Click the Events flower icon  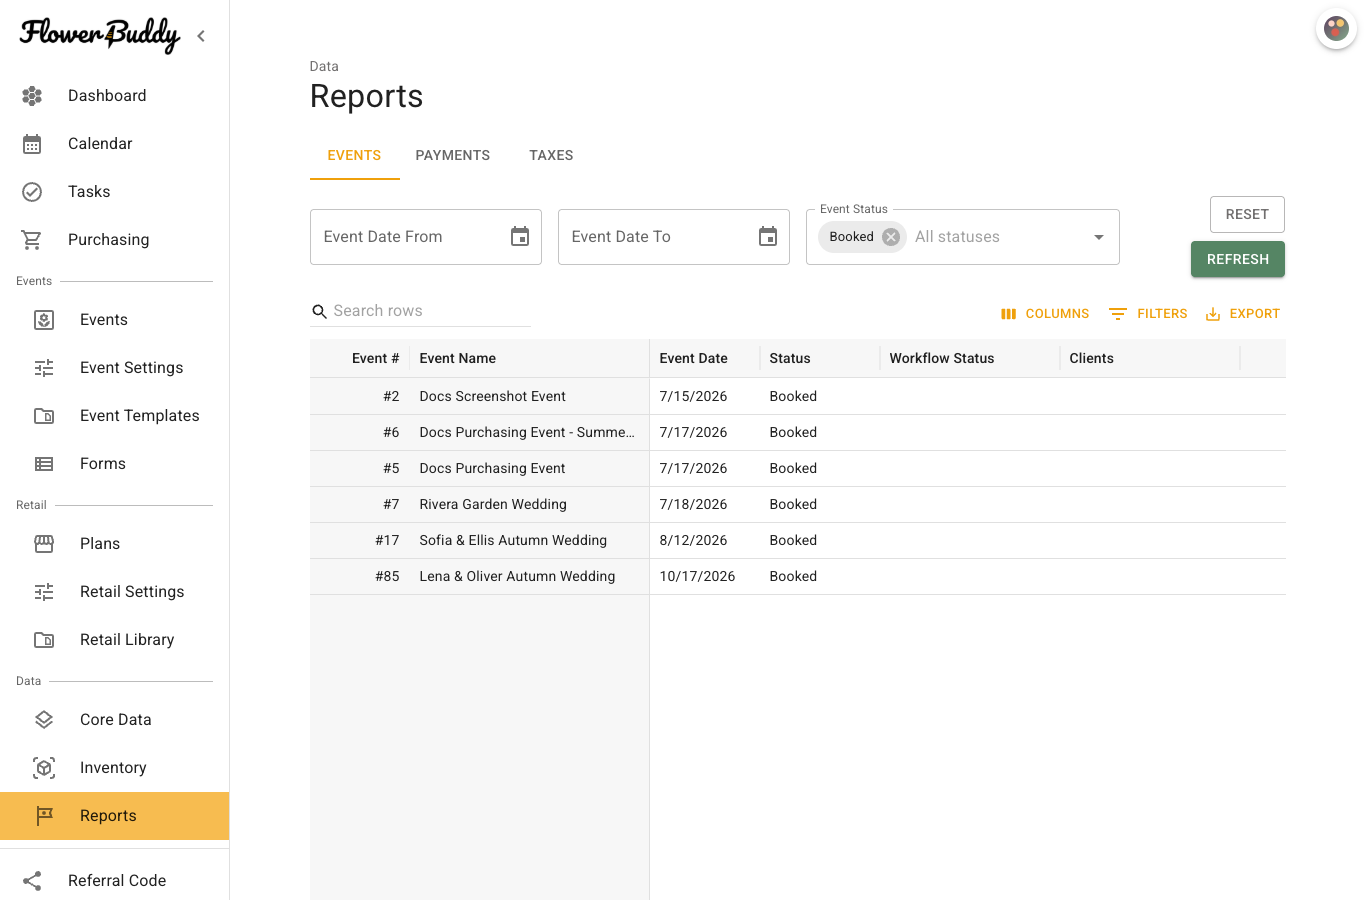tap(44, 320)
